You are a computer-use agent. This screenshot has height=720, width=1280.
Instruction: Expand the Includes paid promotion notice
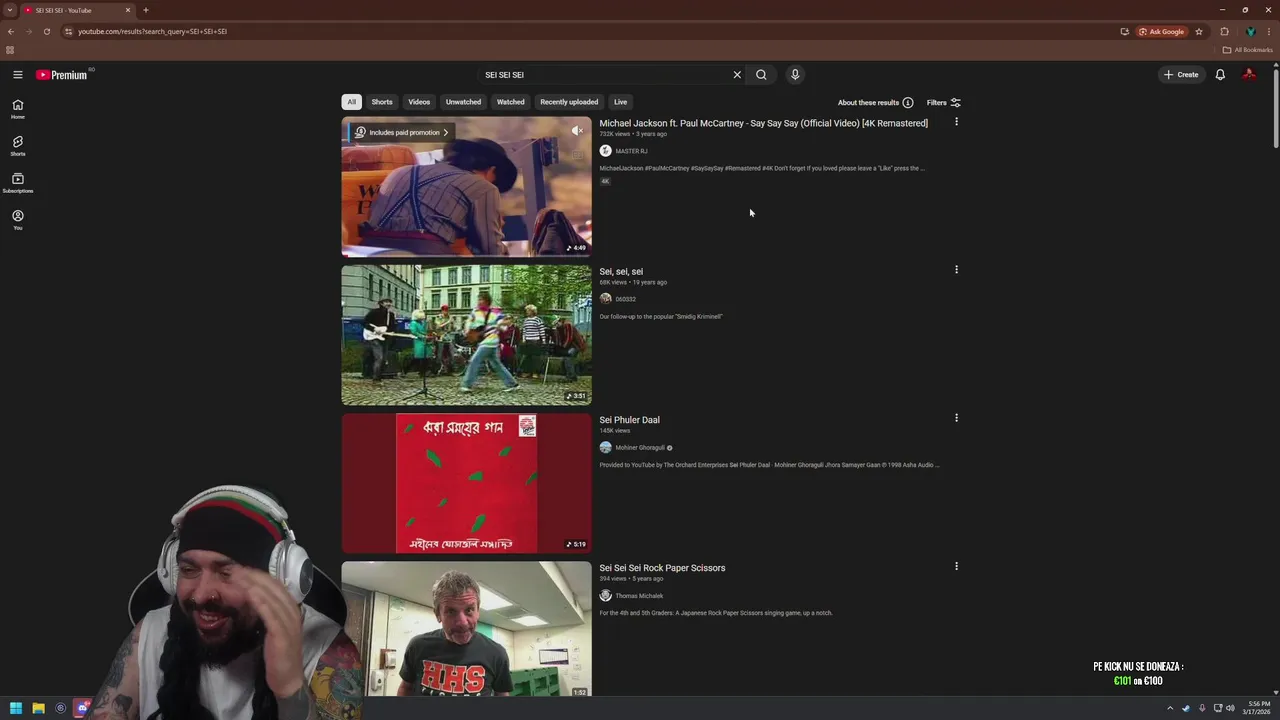click(x=403, y=132)
